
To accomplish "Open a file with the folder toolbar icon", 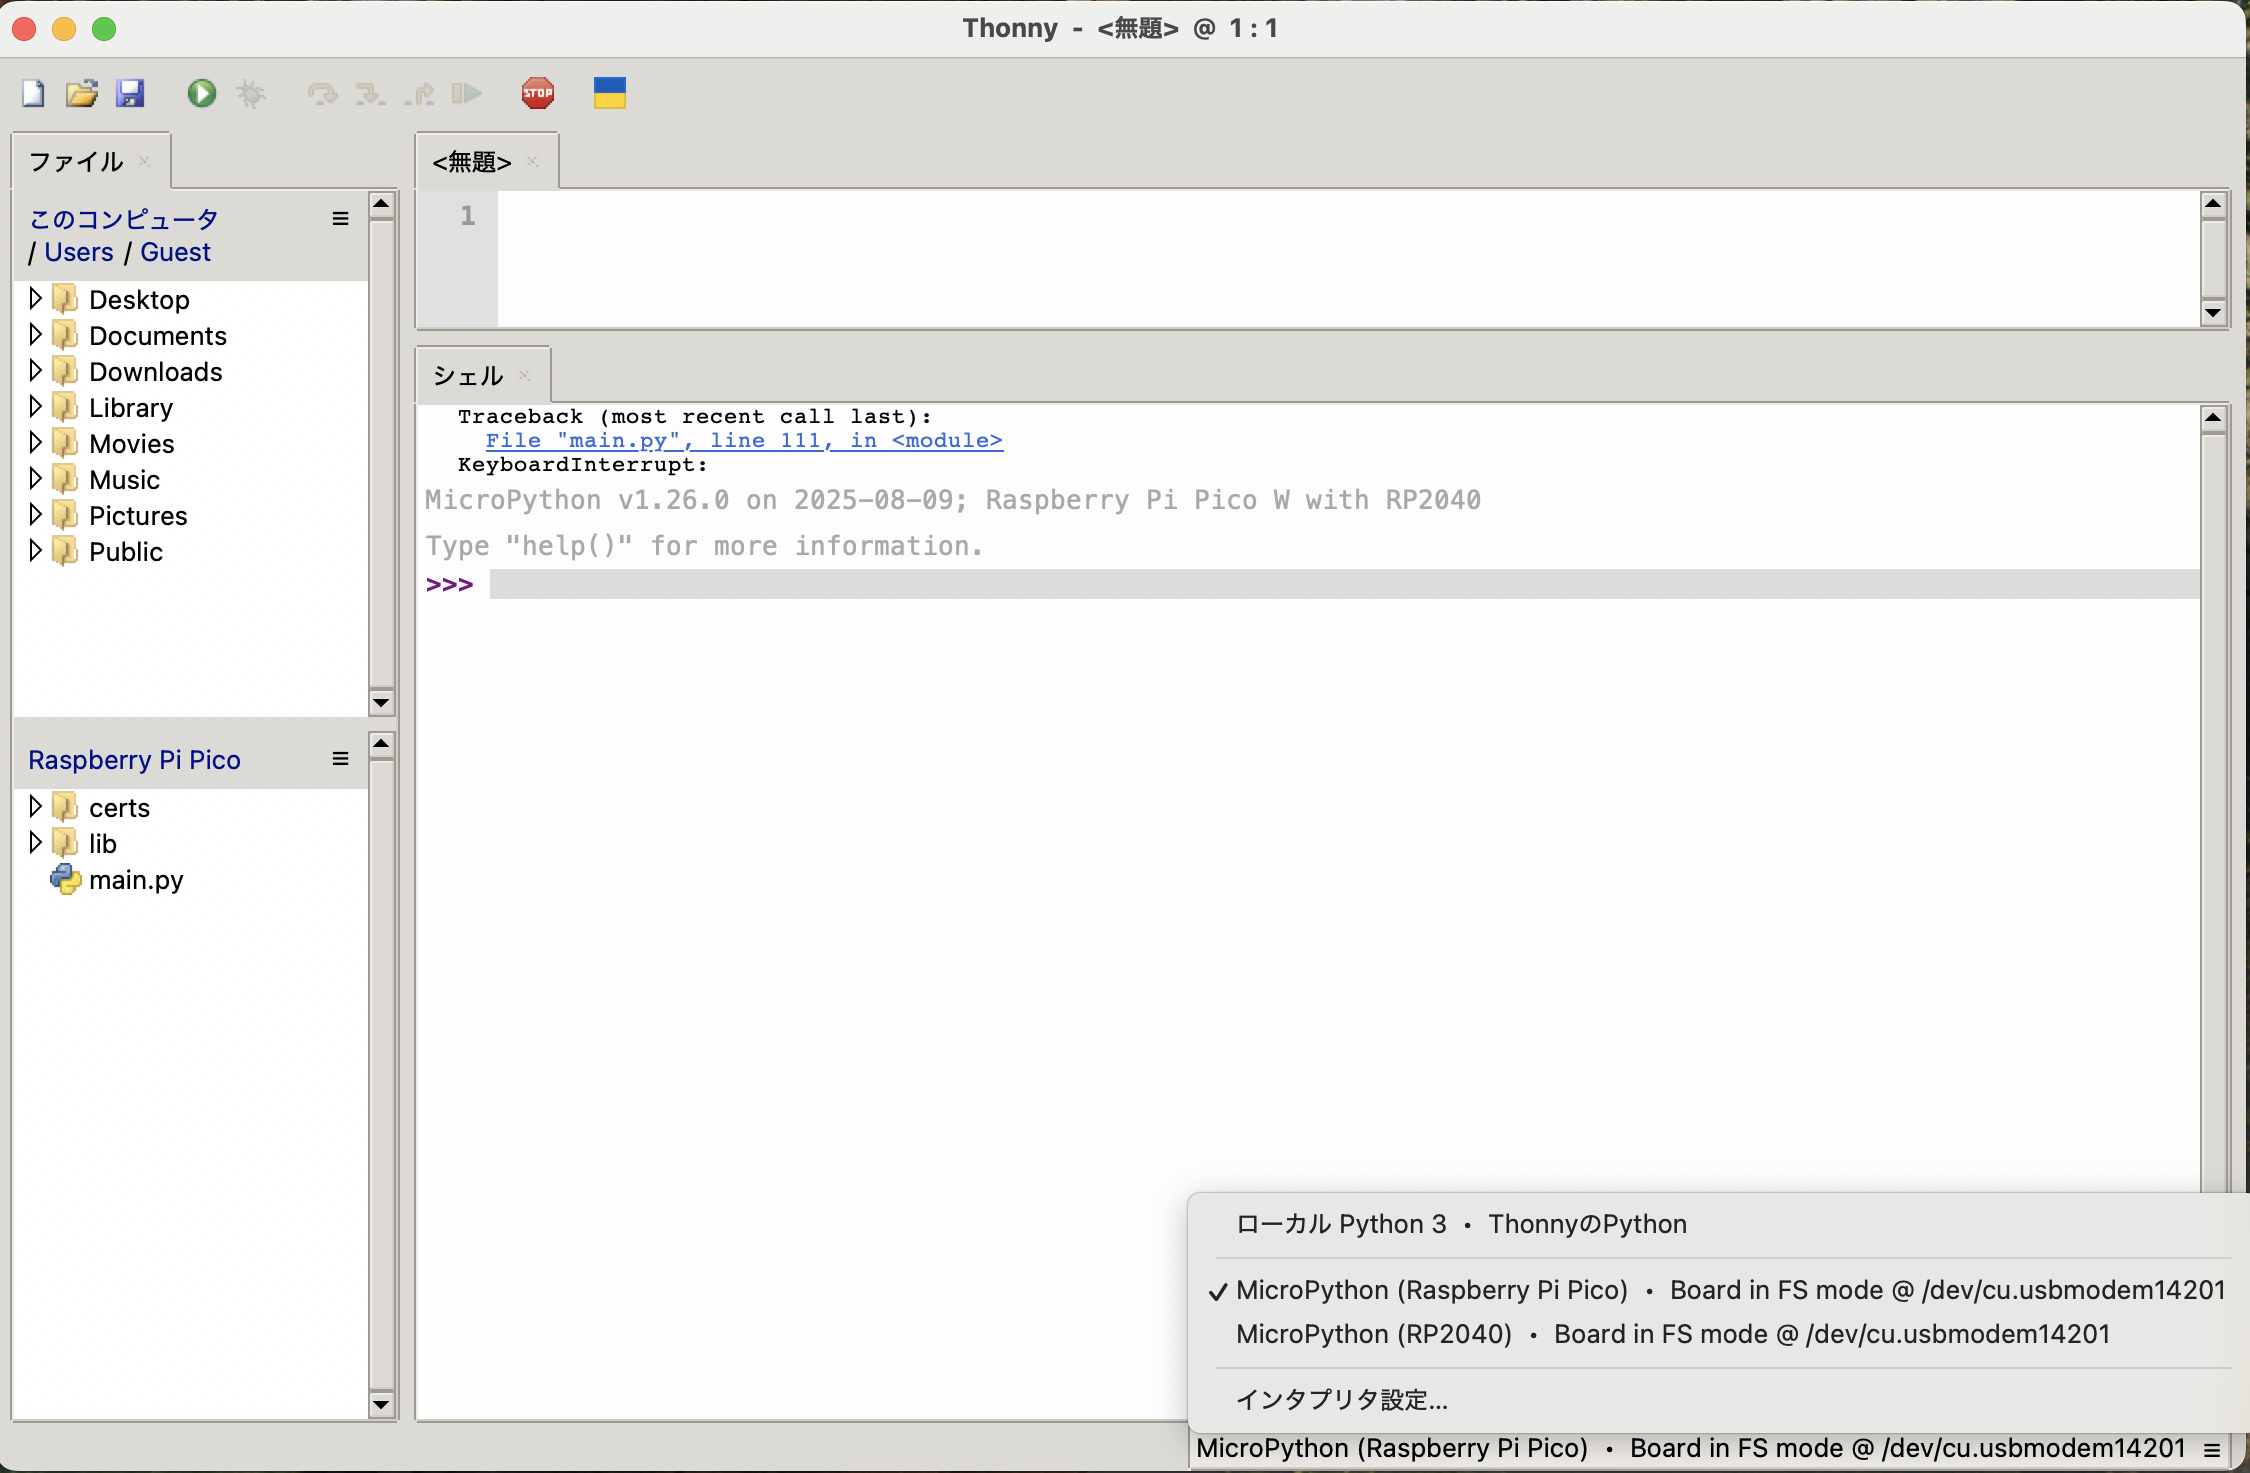I will (x=82, y=94).
